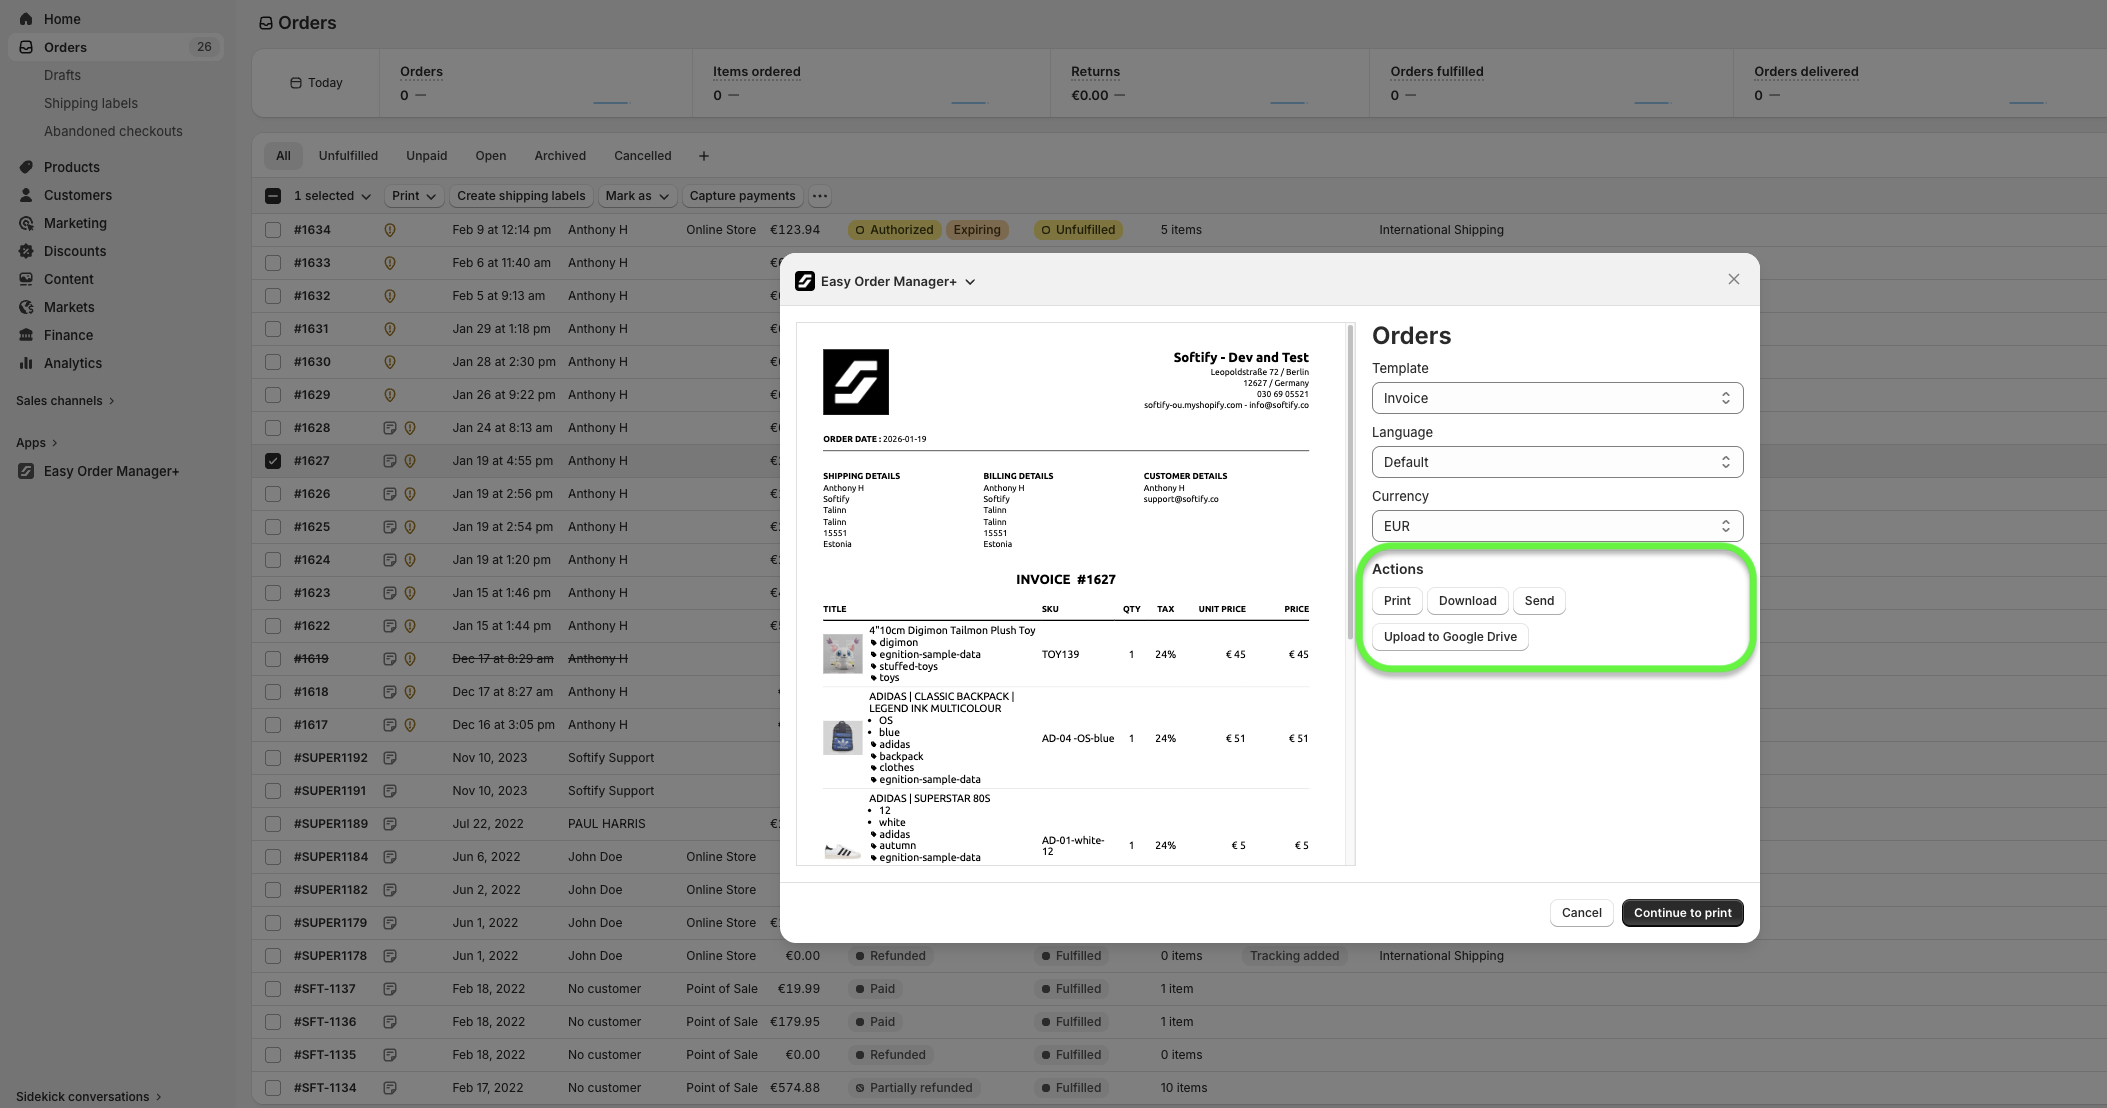Open the three-dots more actions button
The image size is (2107, 1108).
pos(819,196)
